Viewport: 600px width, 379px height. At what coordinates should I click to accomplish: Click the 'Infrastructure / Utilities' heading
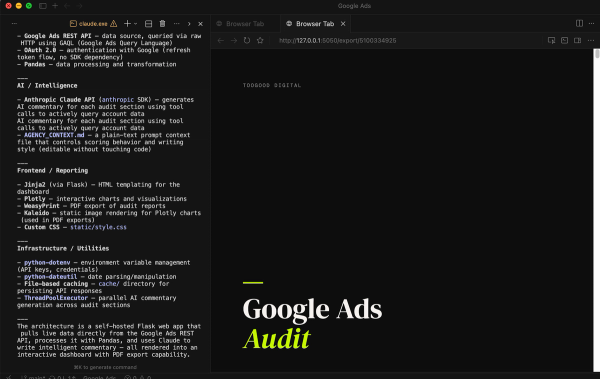63,248
